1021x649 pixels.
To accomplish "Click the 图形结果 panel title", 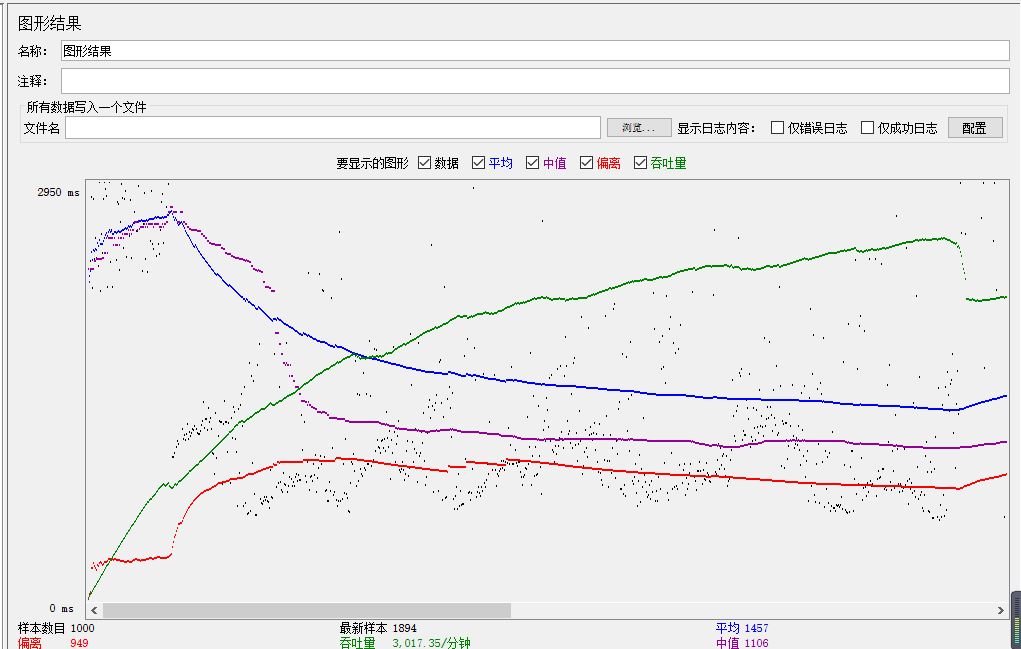I will click(x=49, y=23).
